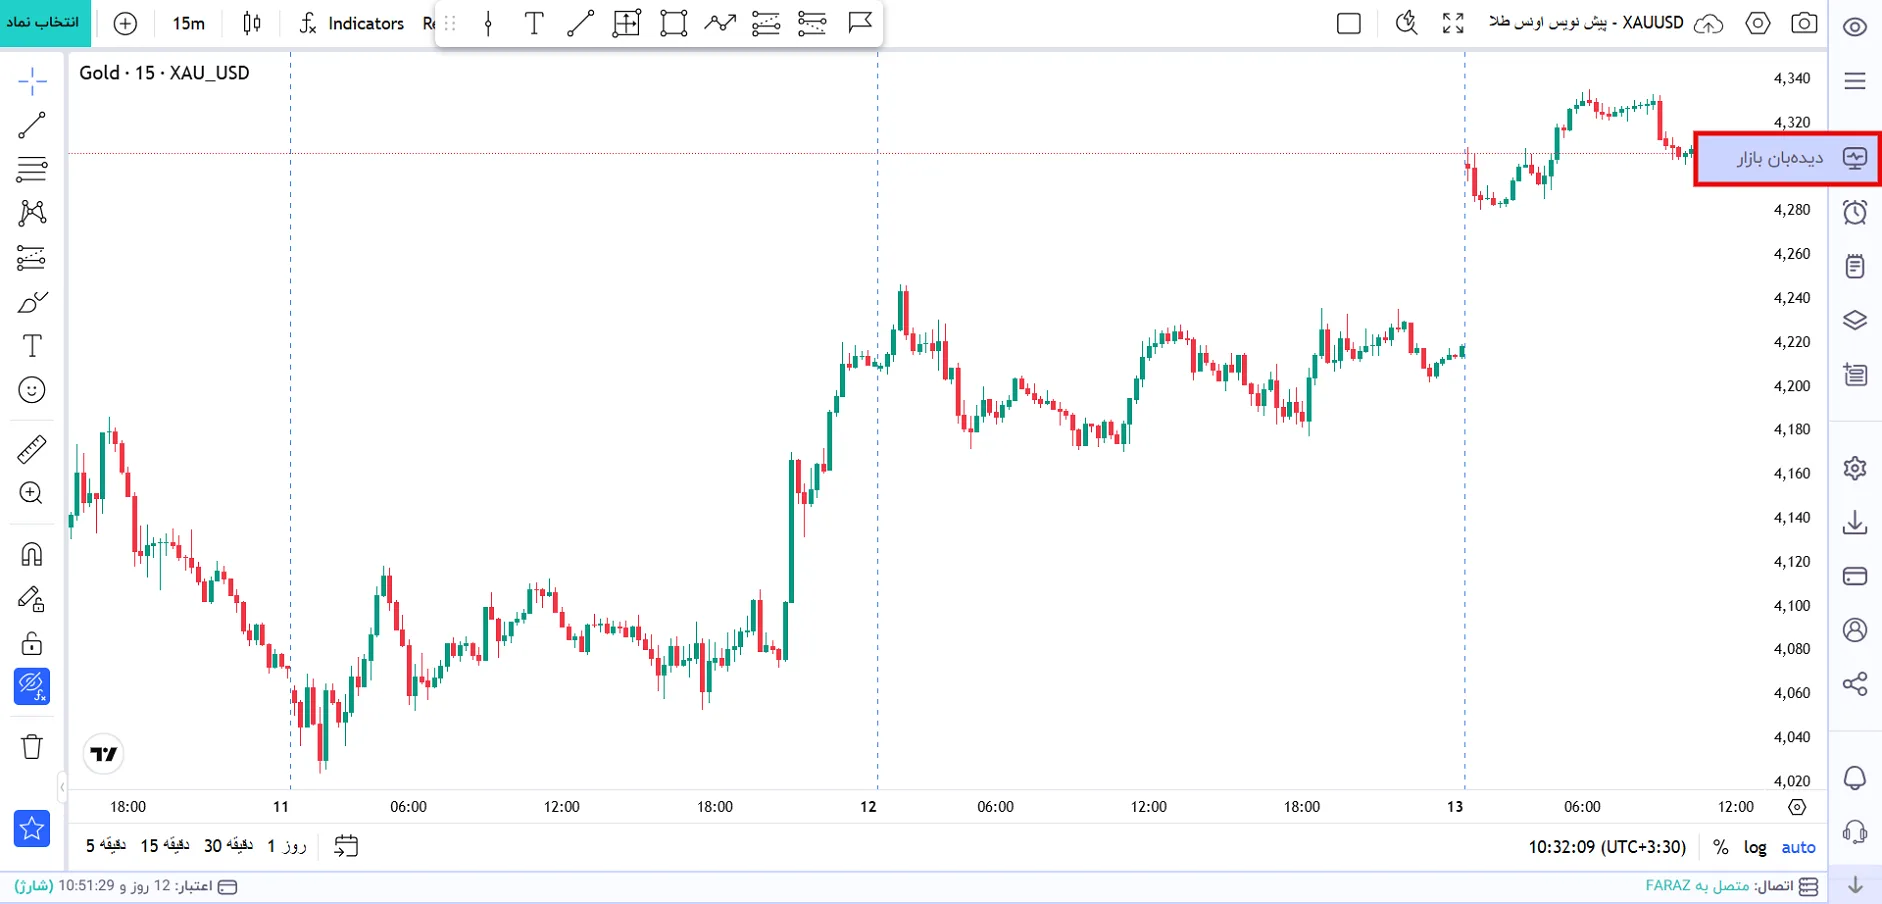Click the download icon in the right sidebar
This screenshot has width=1882, height=904.
(x=1855, y=522)
